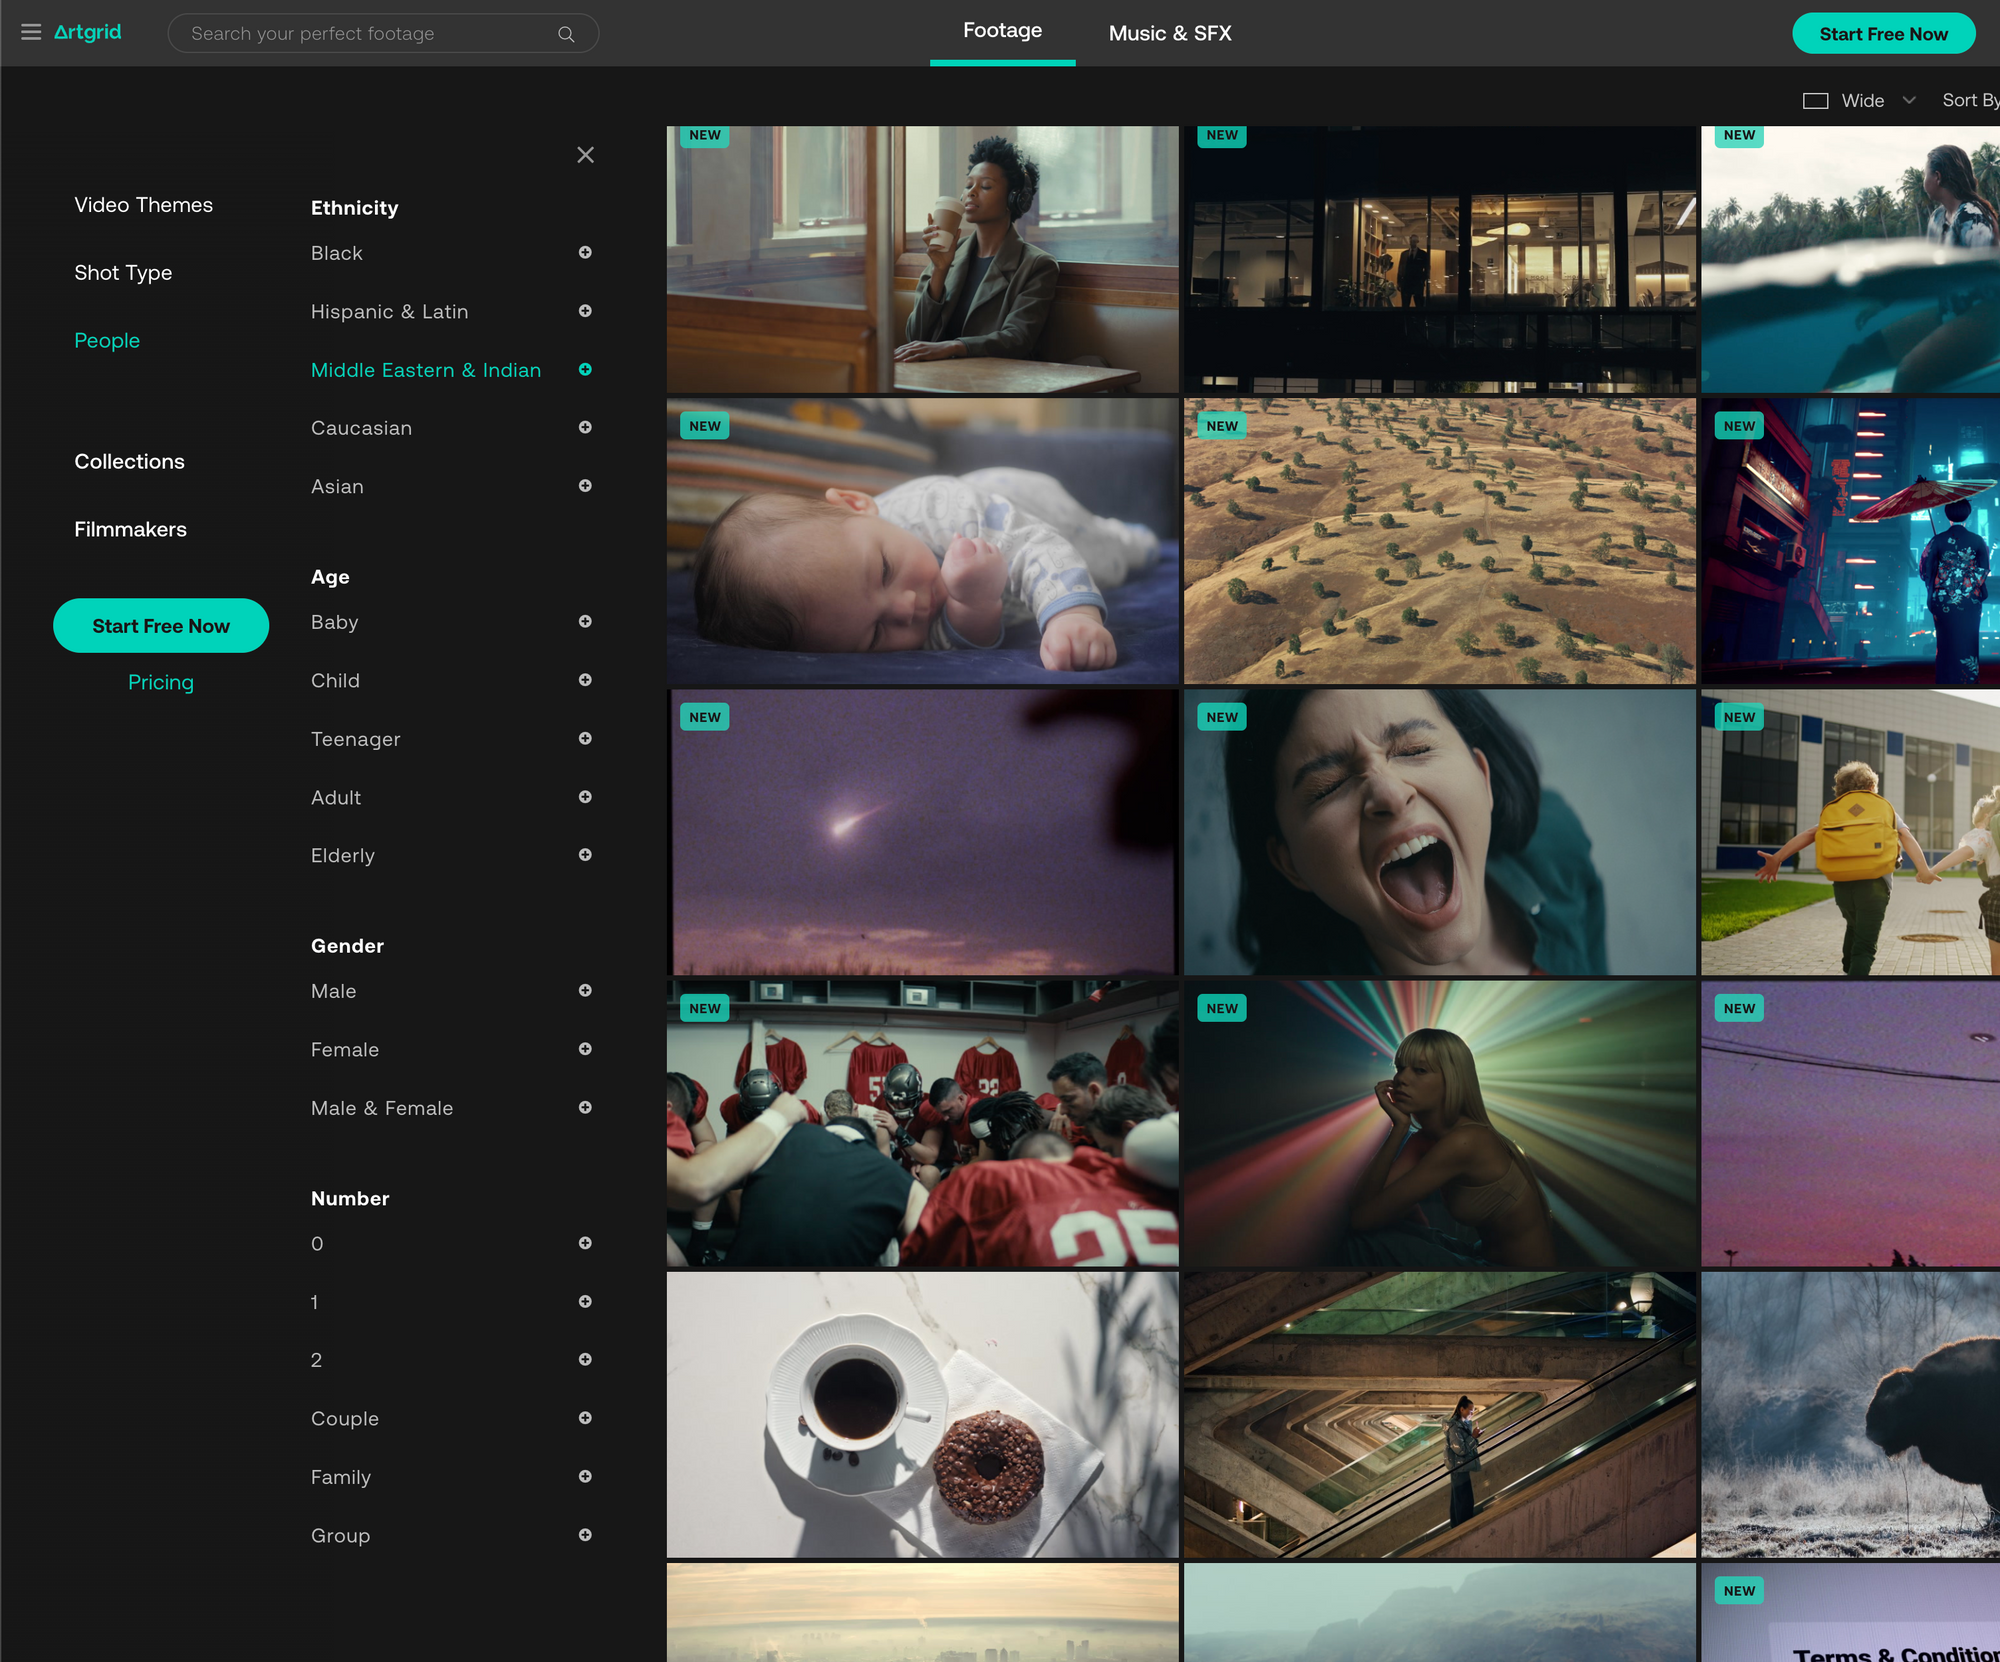This screenshot has height=1662, width=2000.
Task: Open the sleeping baby video thumbnail
Action: (920, 541)
